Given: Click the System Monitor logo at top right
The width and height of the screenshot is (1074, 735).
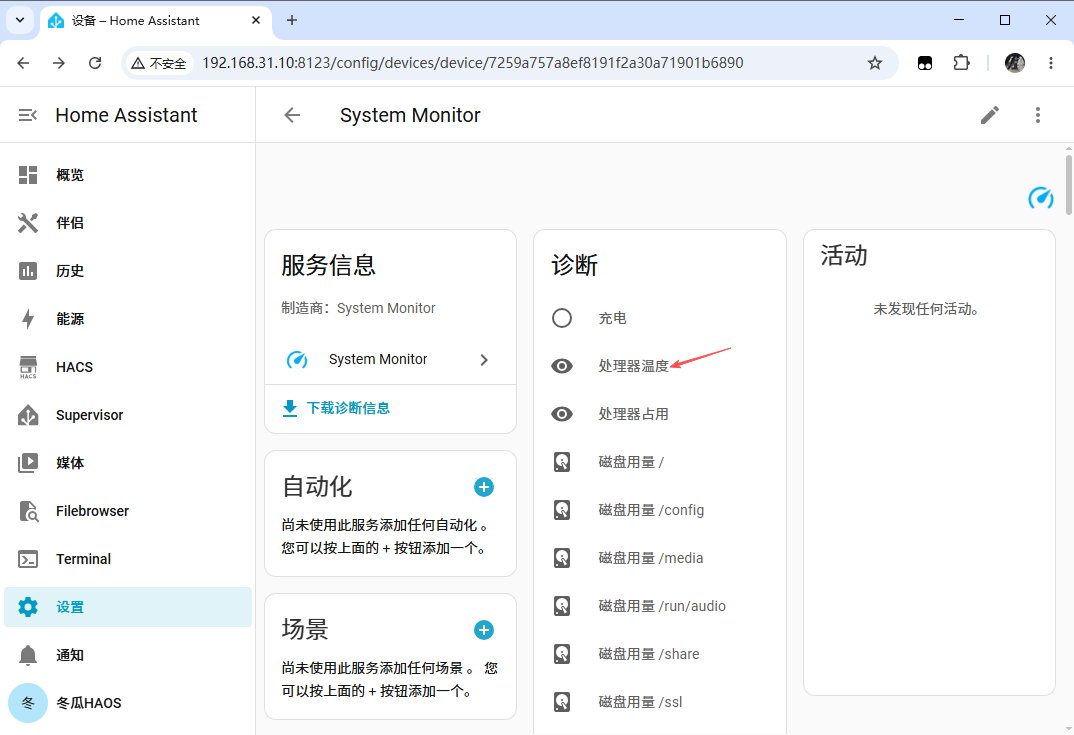Looking at the screenshot, I should [x=1040, y=198].
